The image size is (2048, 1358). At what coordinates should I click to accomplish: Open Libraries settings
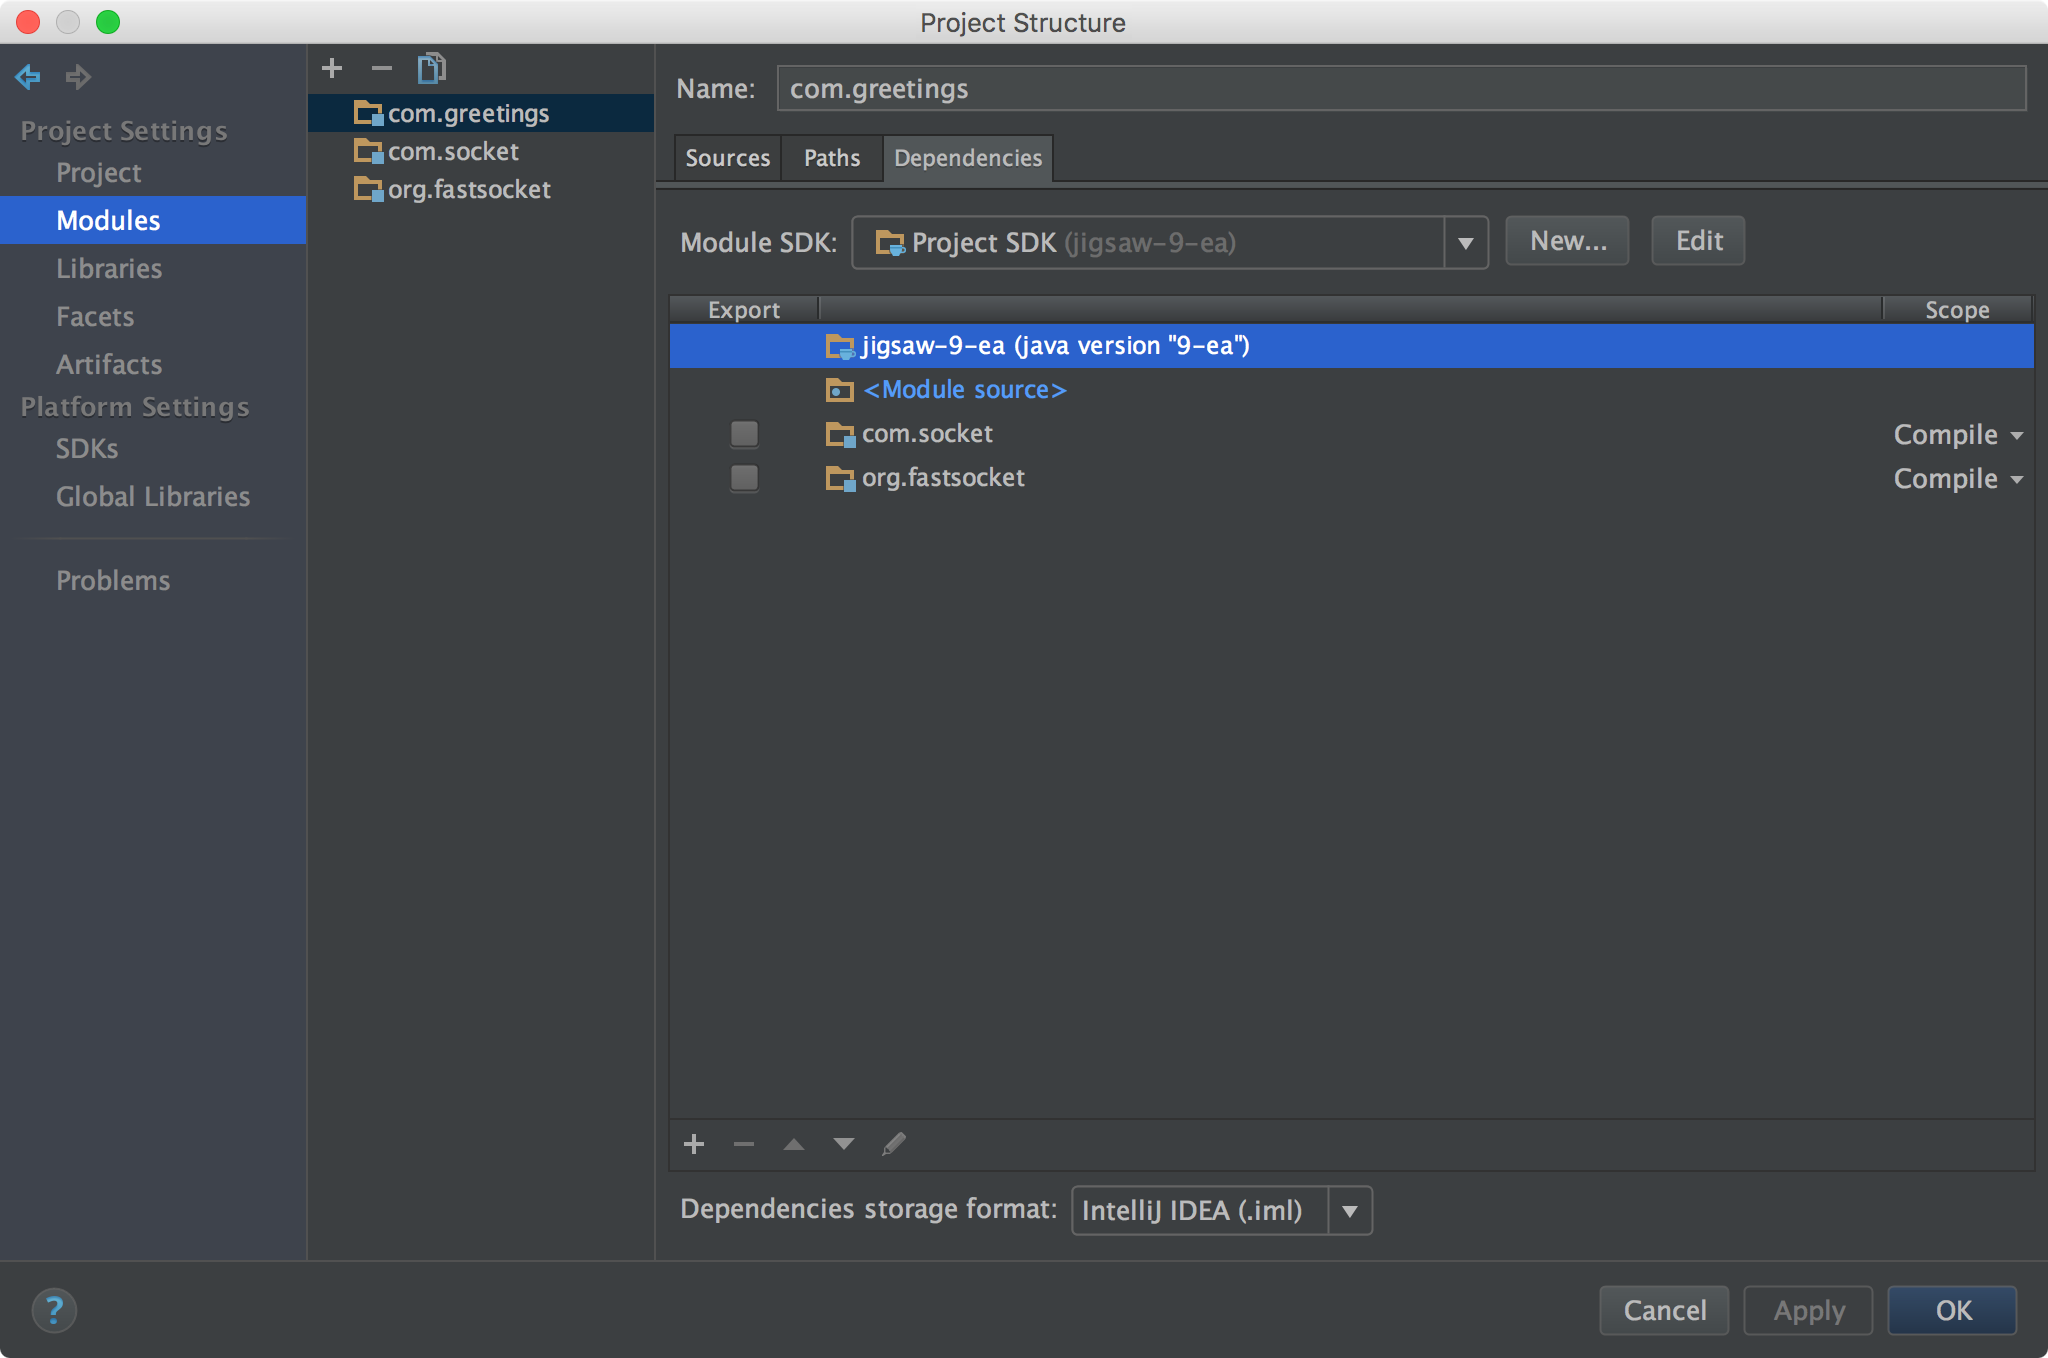[x=109, y=268]
